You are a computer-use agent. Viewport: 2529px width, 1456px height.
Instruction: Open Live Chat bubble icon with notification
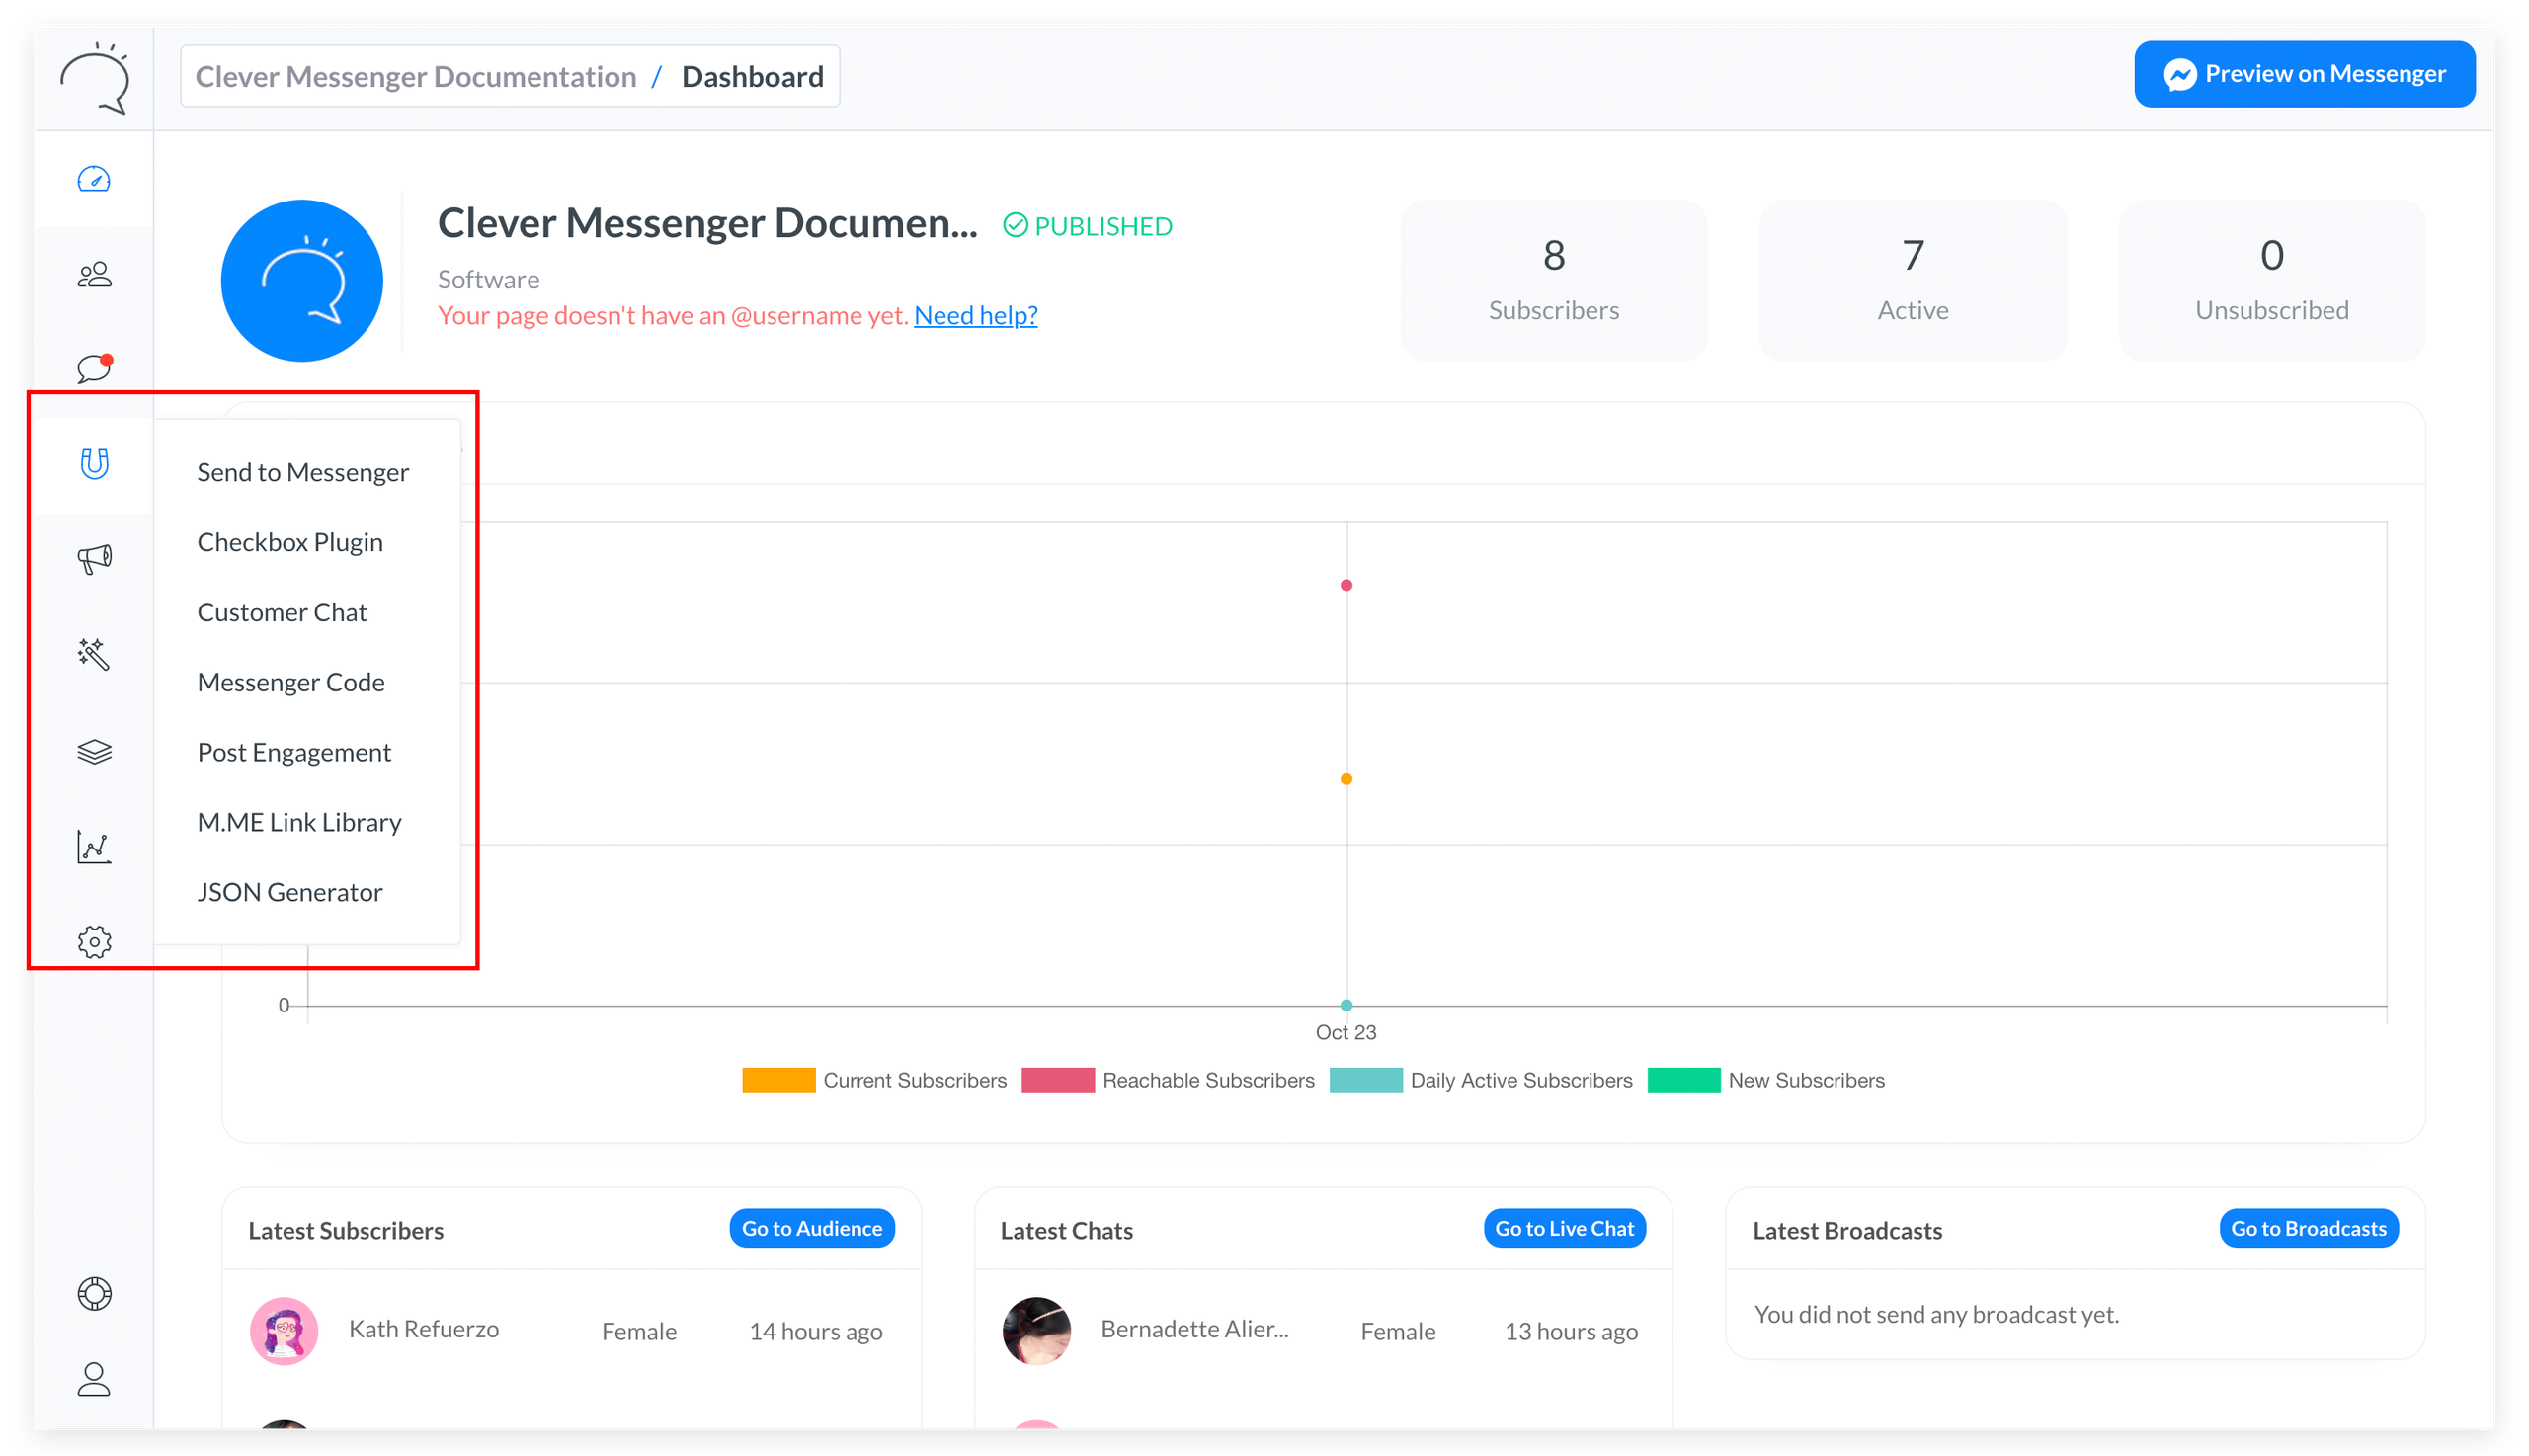94,368
